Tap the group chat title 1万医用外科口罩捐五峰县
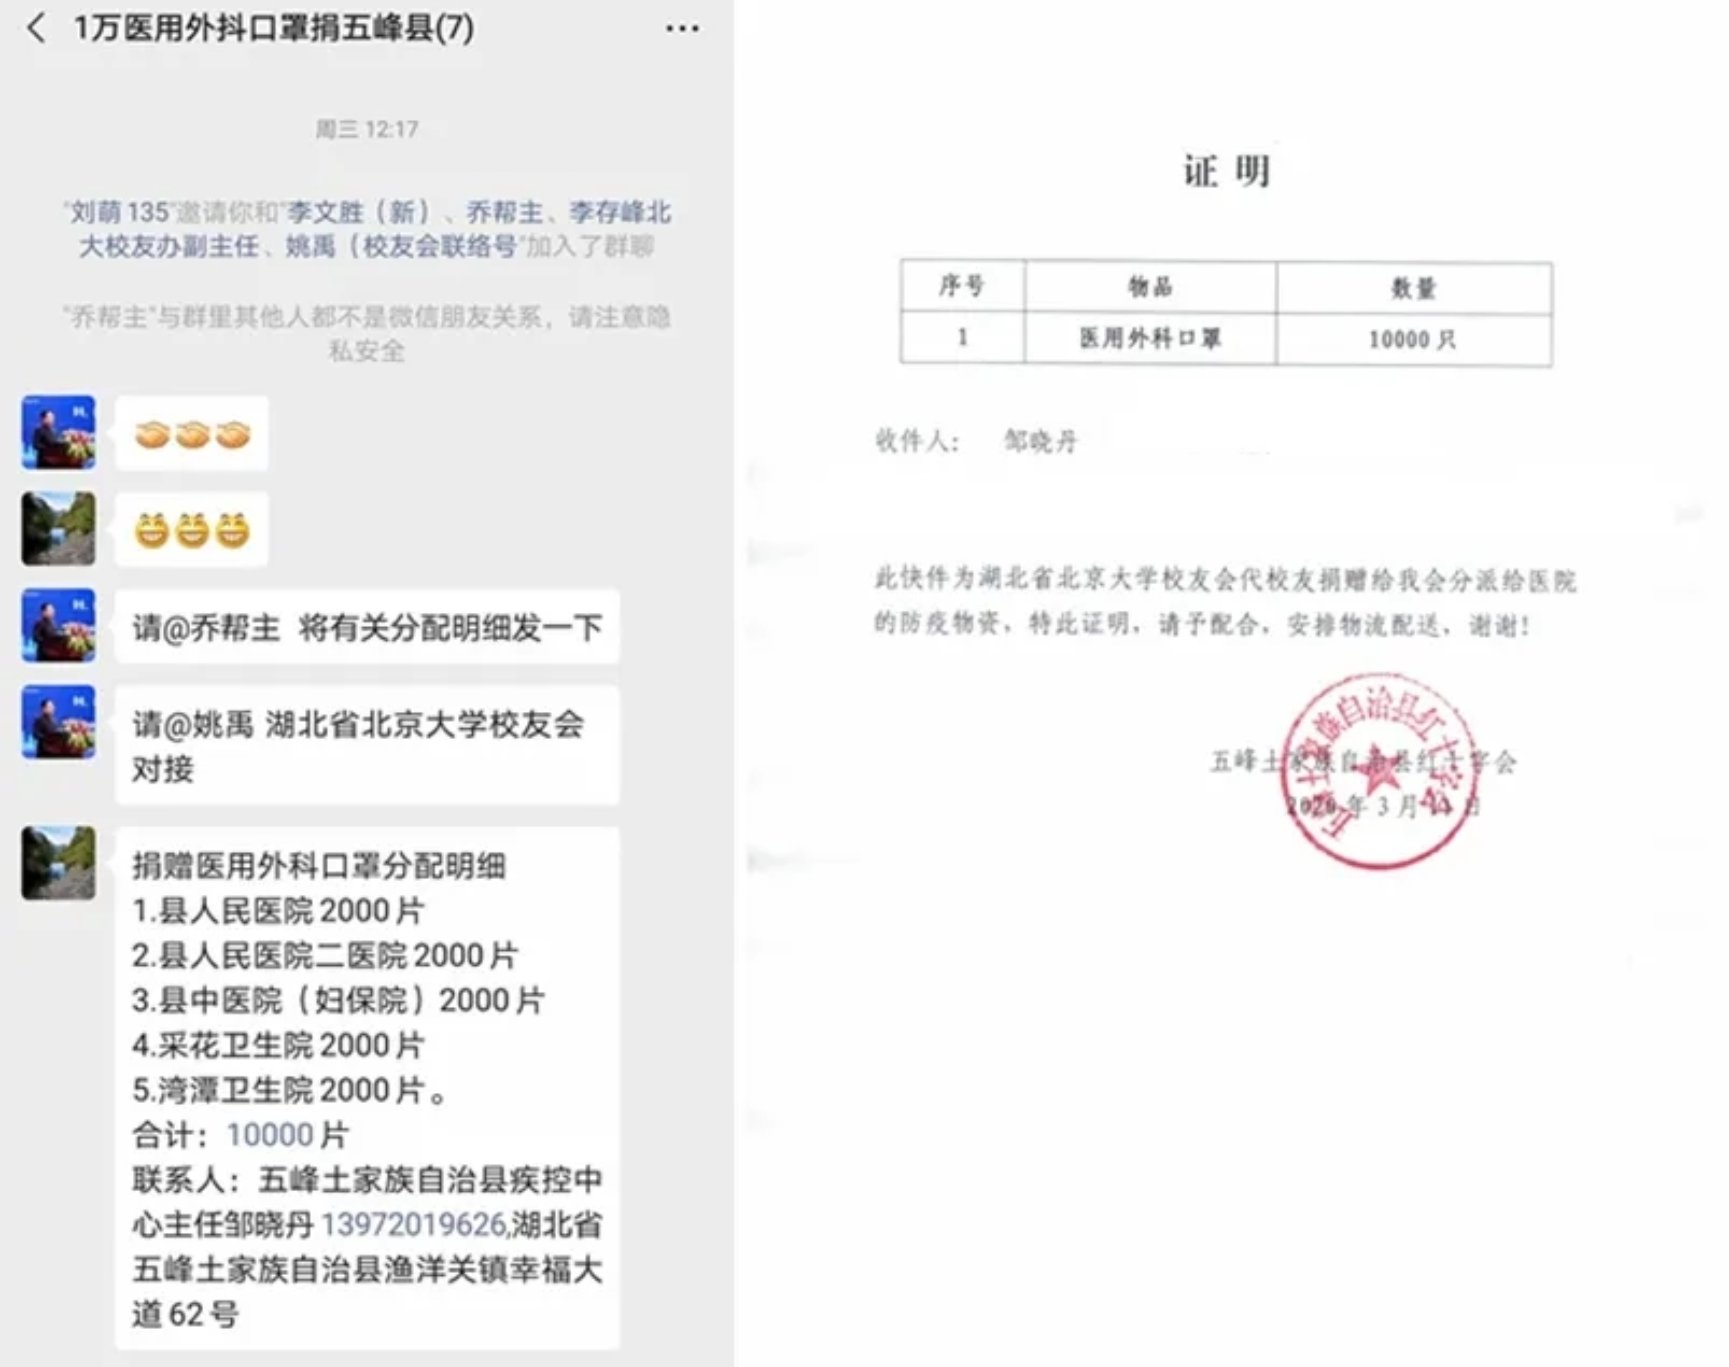The width and height of the screenshot is (1729, 1367). [274, 28]
